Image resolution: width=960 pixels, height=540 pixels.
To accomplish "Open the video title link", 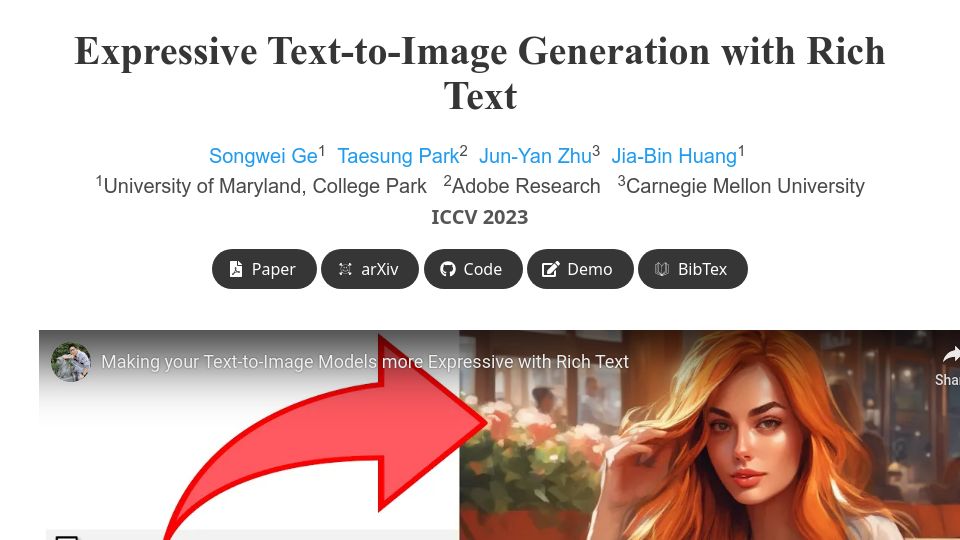I will click(x=365, y=362).
